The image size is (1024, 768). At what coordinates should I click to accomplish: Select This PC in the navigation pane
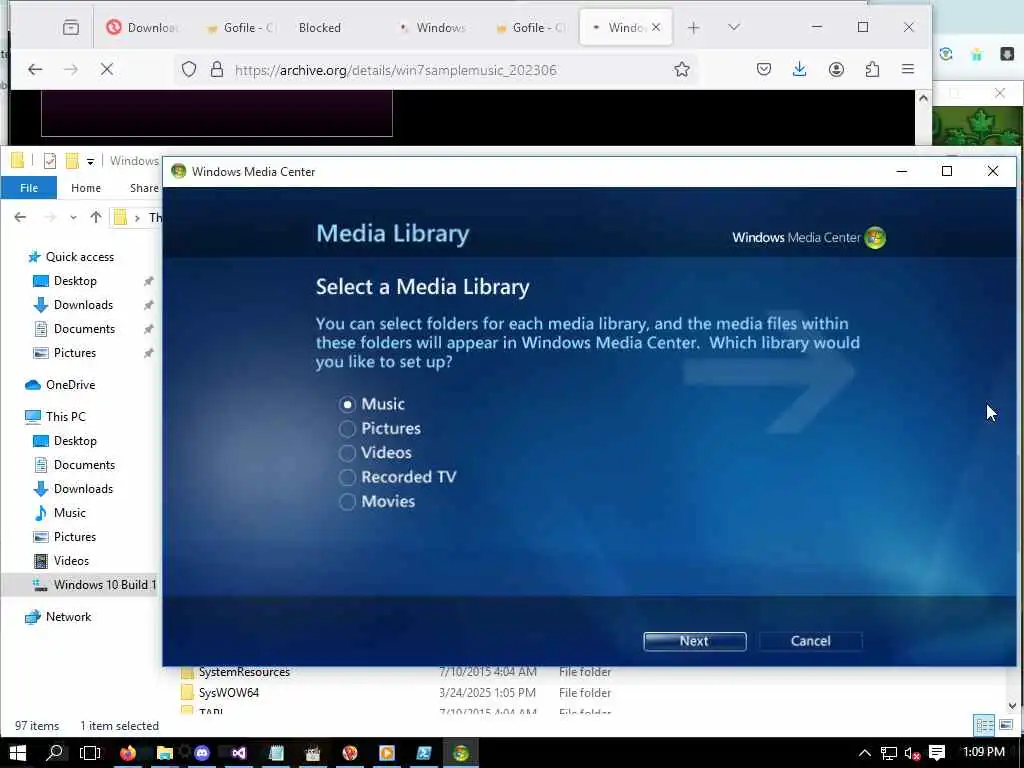click(65, 417)
